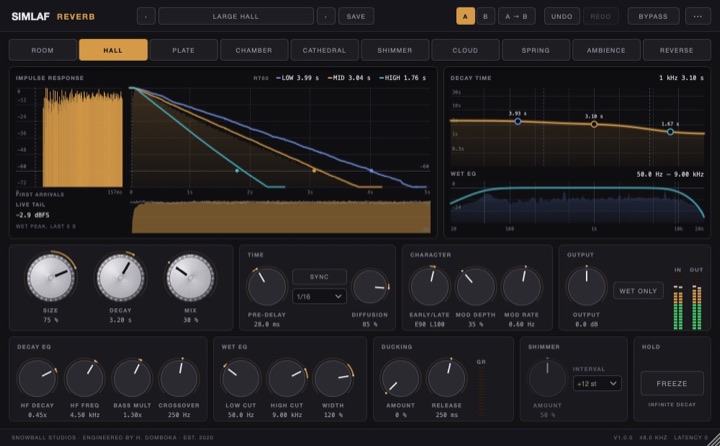
Task: Click the HIGH CUT knob
Action: point(287,378)
